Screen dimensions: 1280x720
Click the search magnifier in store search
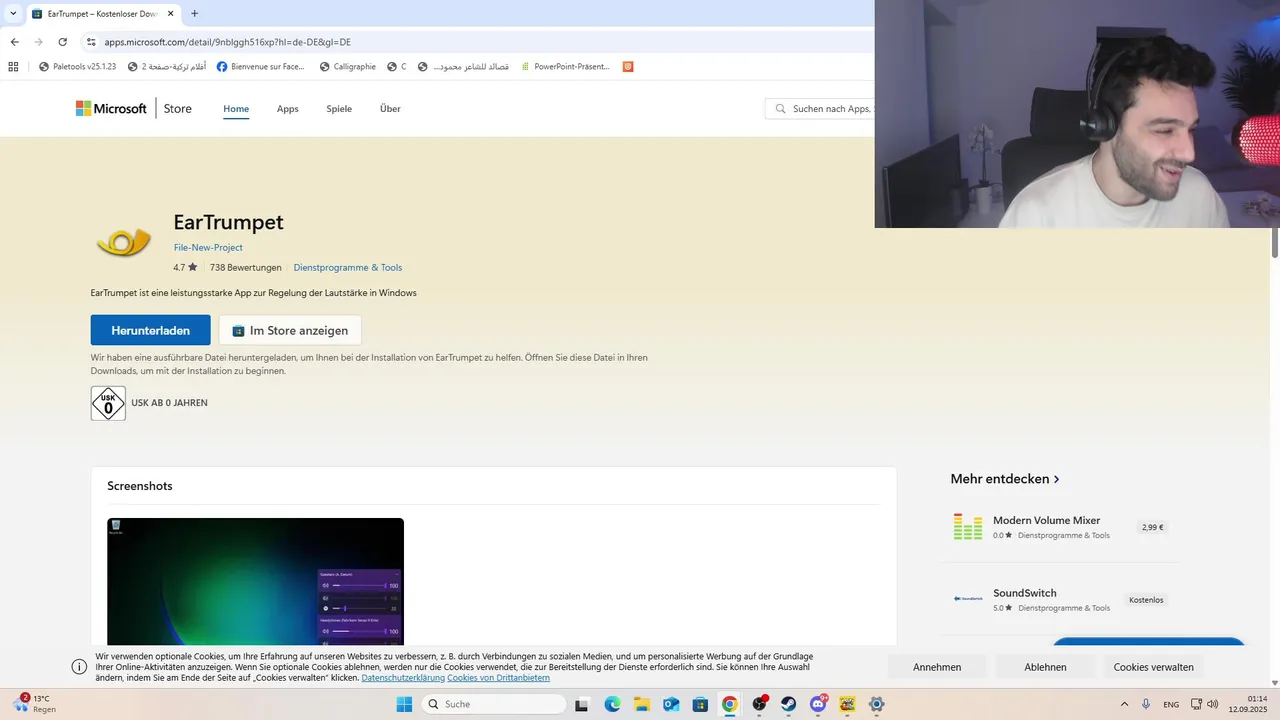tap(780, 108)
